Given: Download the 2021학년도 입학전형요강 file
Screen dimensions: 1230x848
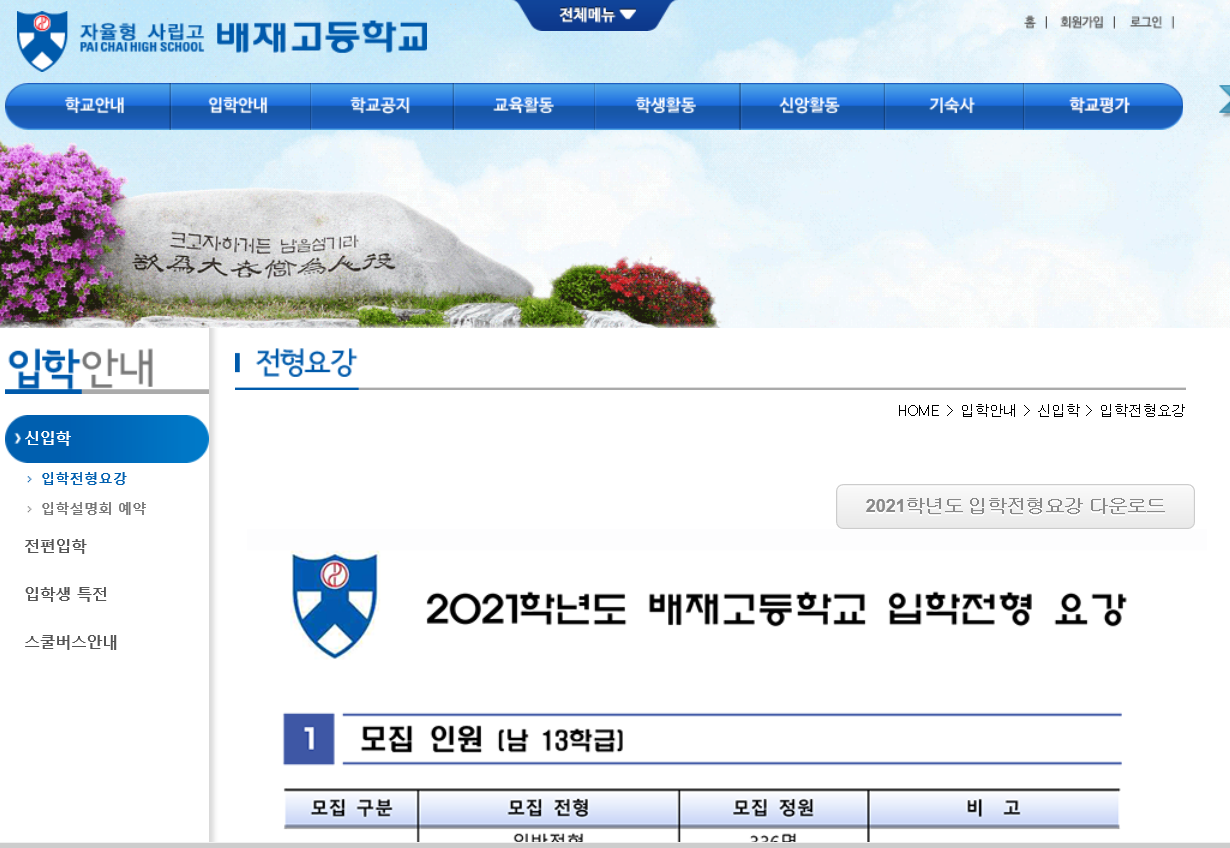Looking at the screenshot, I should 1015,506.
